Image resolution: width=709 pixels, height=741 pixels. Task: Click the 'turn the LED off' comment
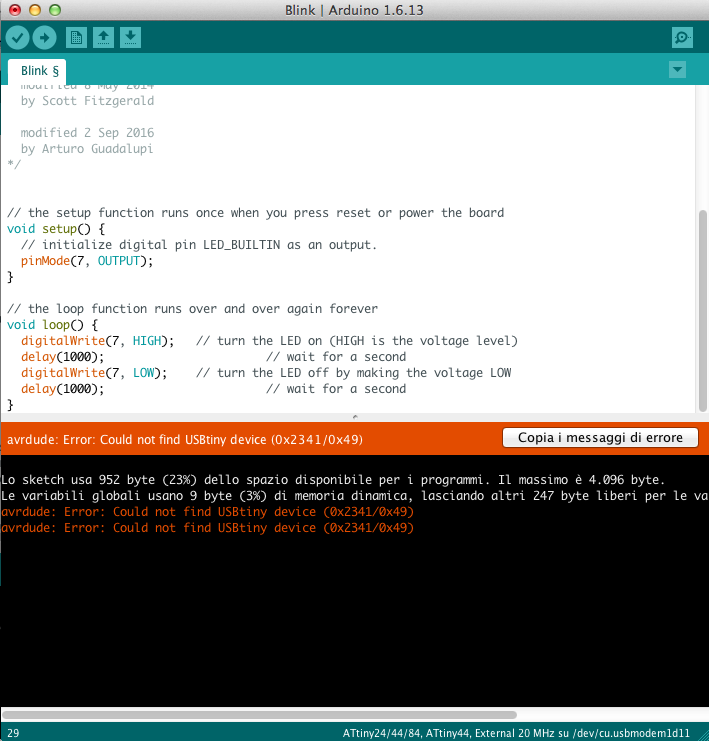tap(354, 373)
